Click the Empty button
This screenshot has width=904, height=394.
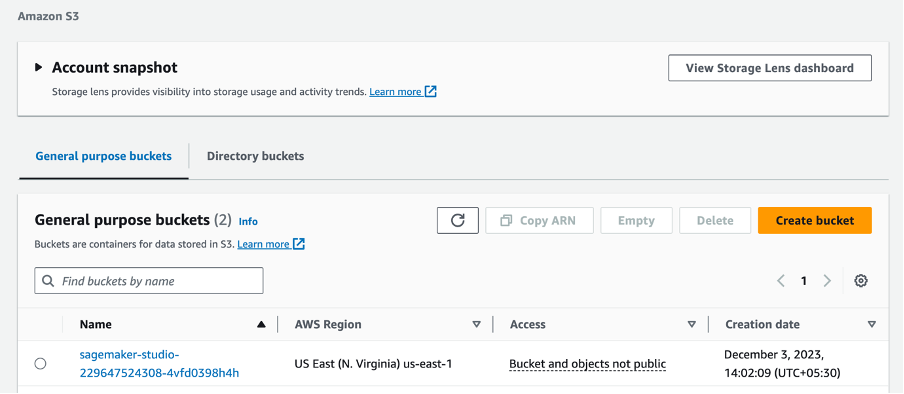click(636, 220)
